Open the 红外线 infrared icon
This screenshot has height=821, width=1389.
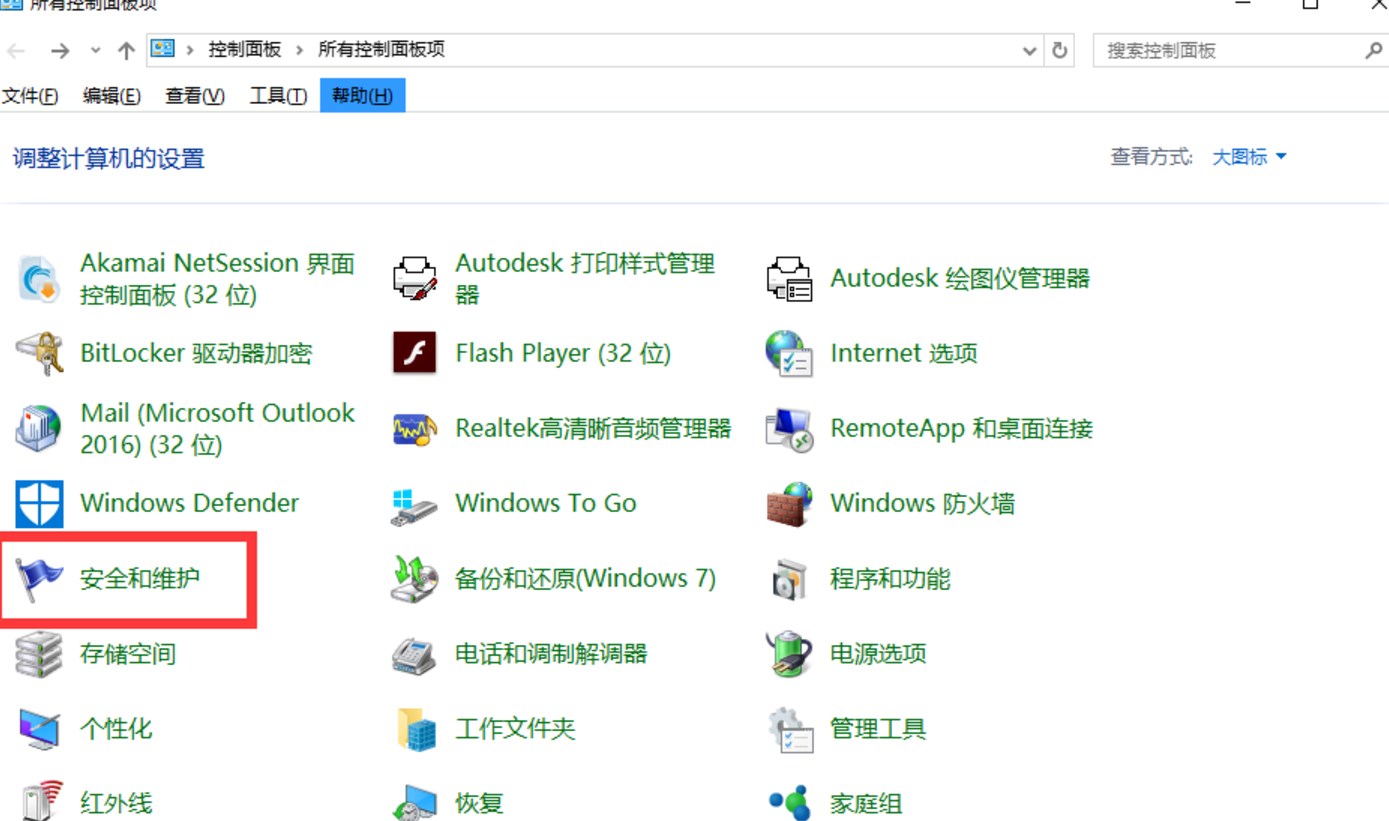click(40, 802)
